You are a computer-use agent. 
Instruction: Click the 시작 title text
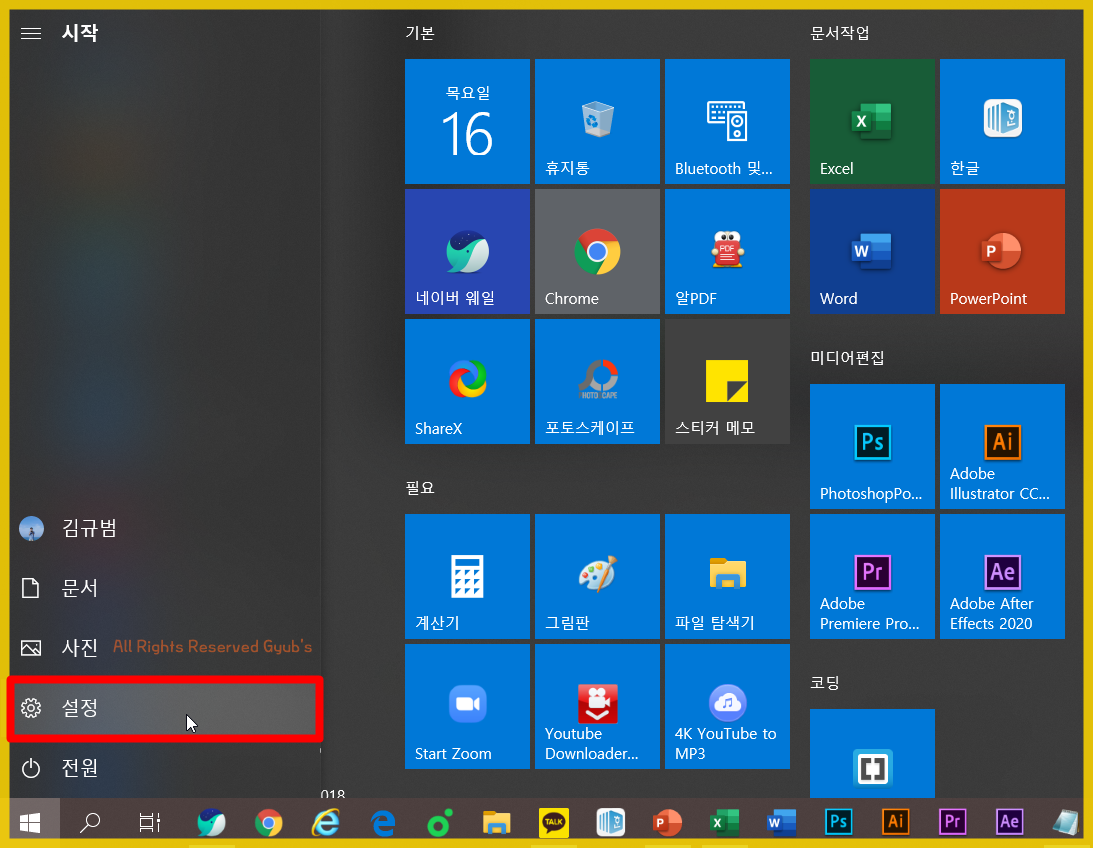pos(80,33)
